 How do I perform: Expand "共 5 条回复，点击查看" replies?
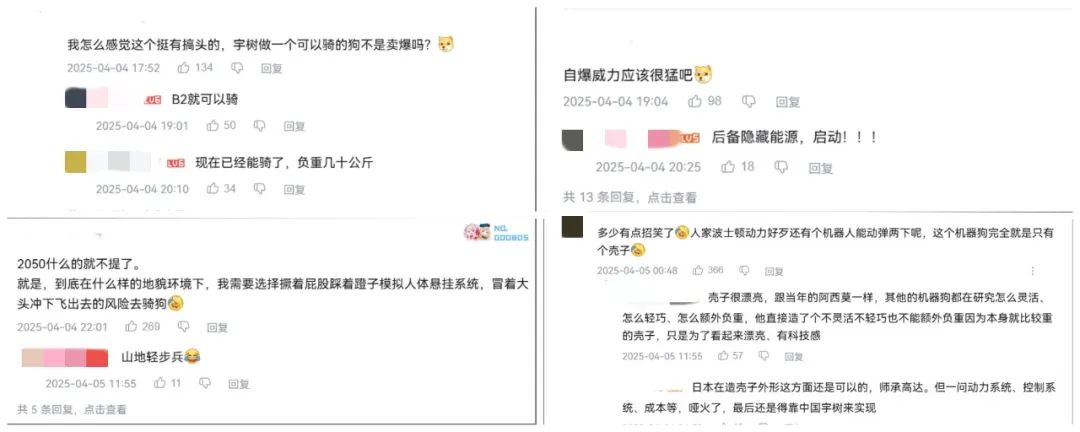(x=72, y=409)
